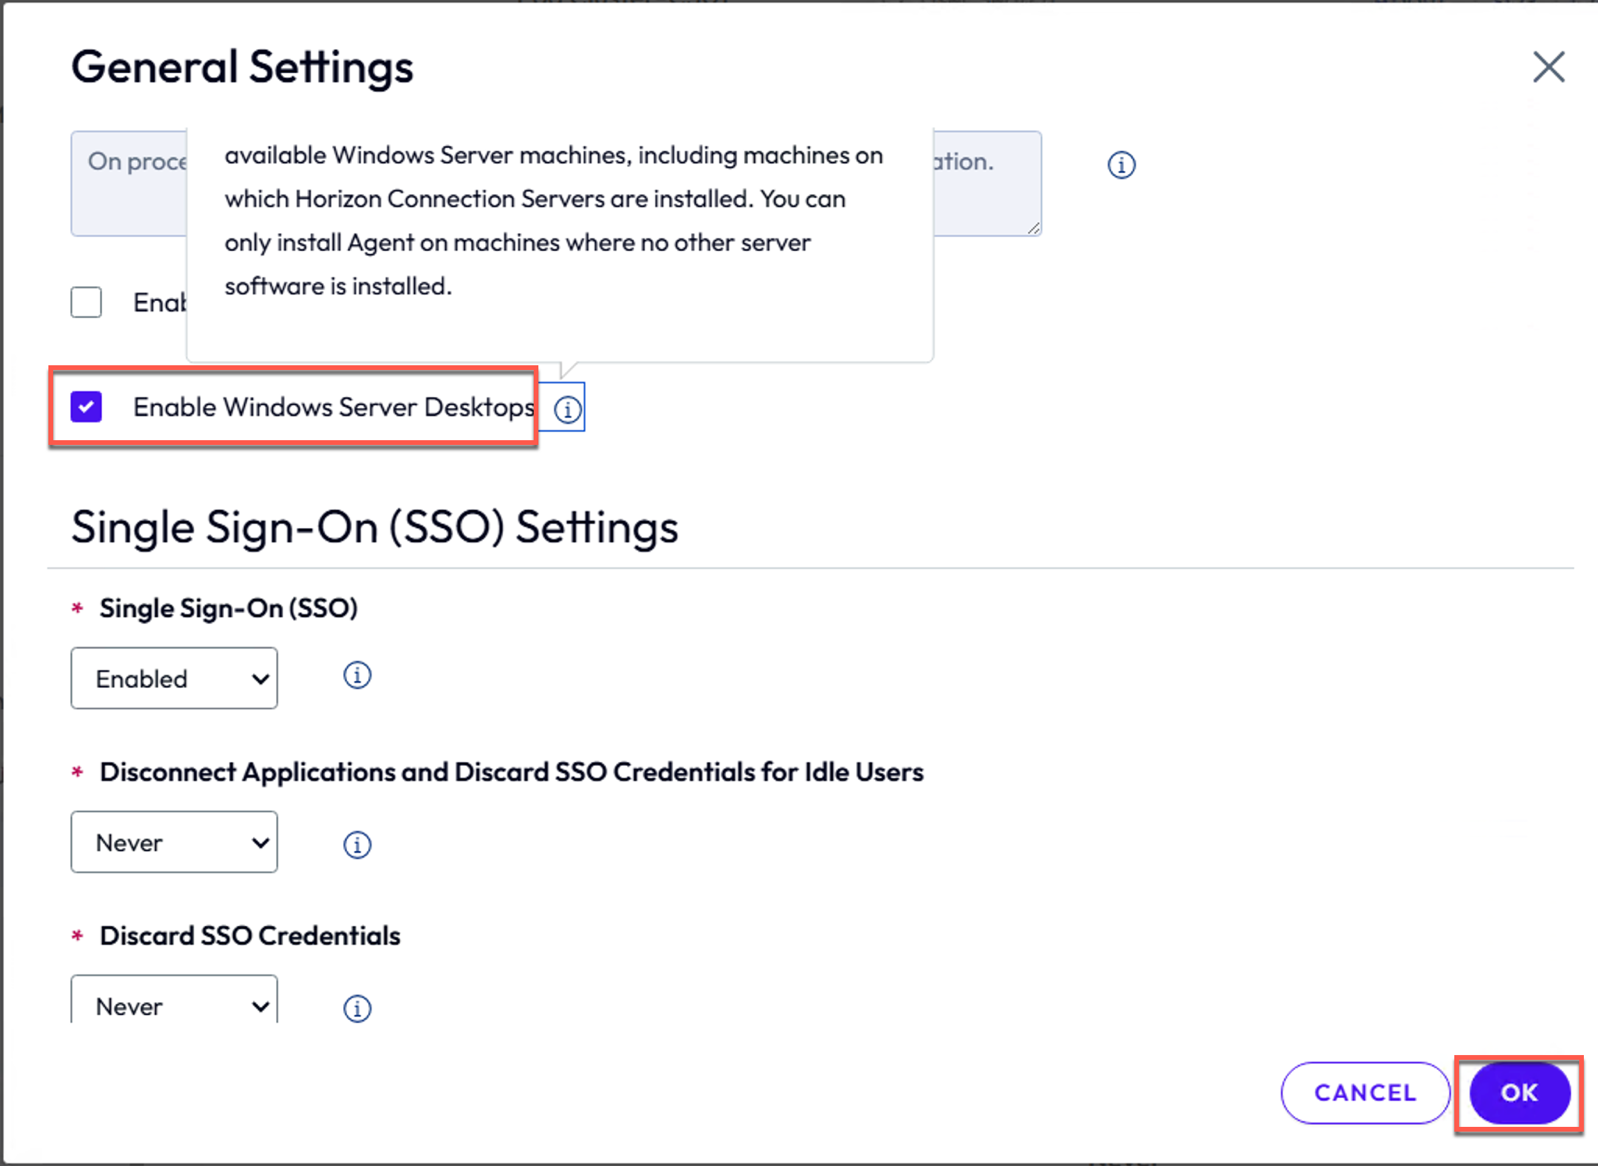Close the General Settings dialog with X
Viewport: 1598px width, 1166px height.
tap(1548, 67)
